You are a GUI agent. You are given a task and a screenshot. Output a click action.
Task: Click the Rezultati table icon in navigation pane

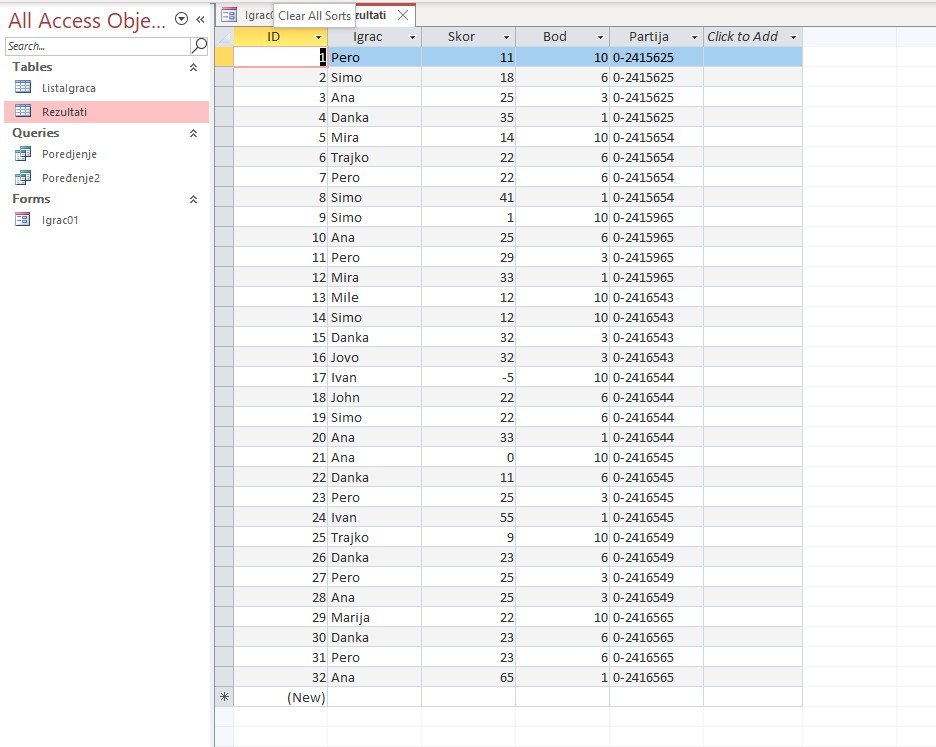point(23,111)
